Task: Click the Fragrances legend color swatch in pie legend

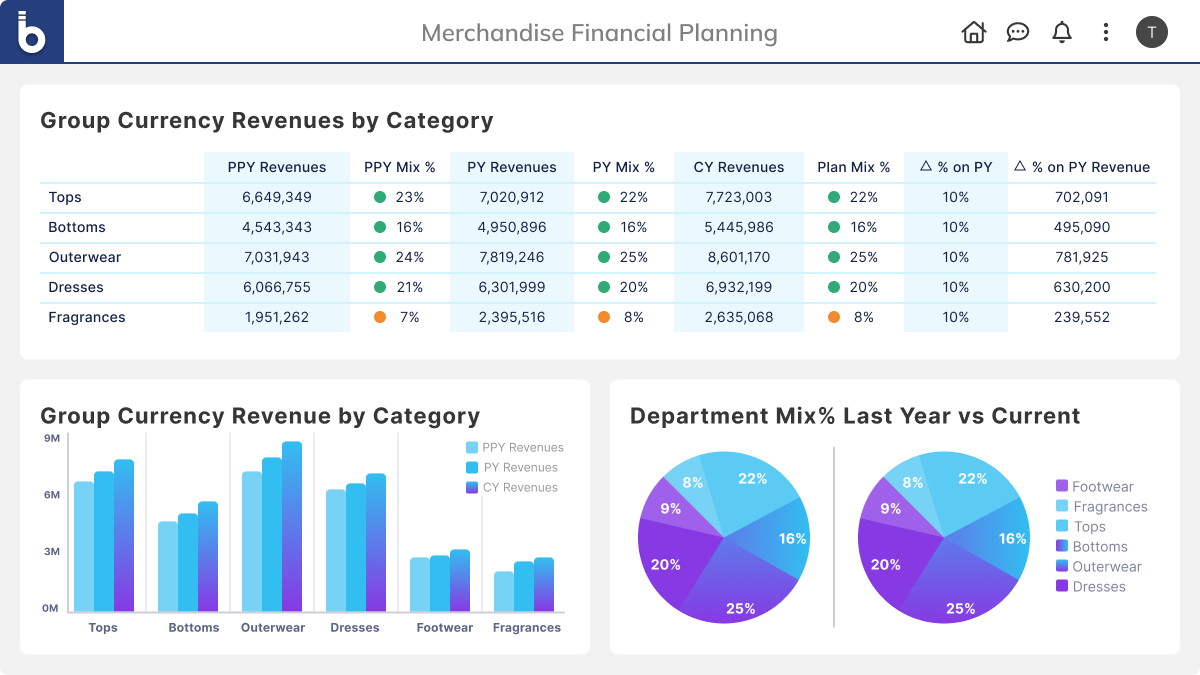Action: pyautogui.click(x=1062, y=507)
